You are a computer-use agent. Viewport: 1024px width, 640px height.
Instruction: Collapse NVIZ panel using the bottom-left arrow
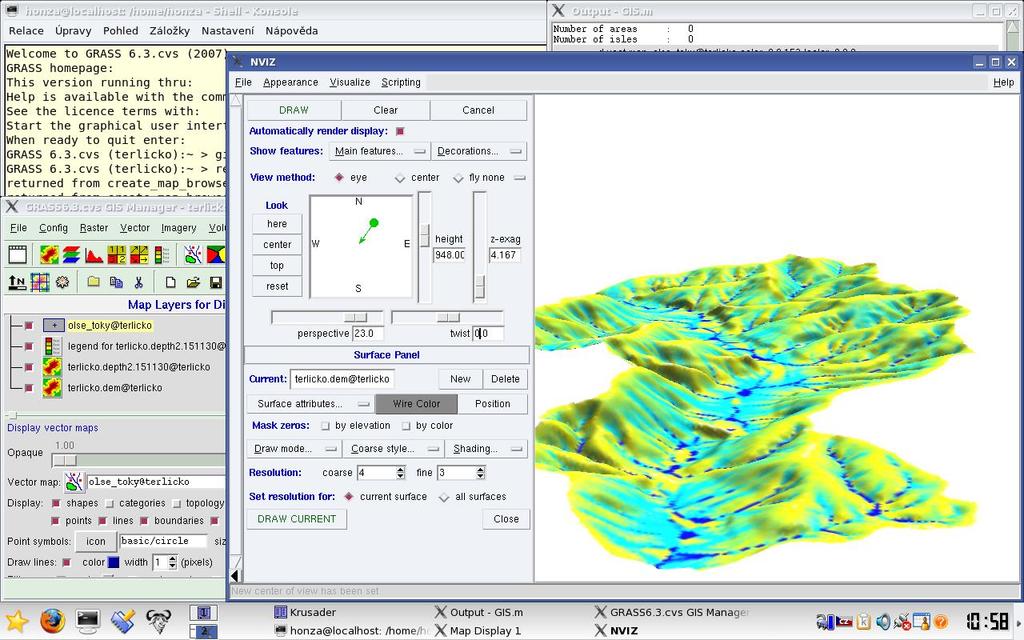click(x=234, y=575)
